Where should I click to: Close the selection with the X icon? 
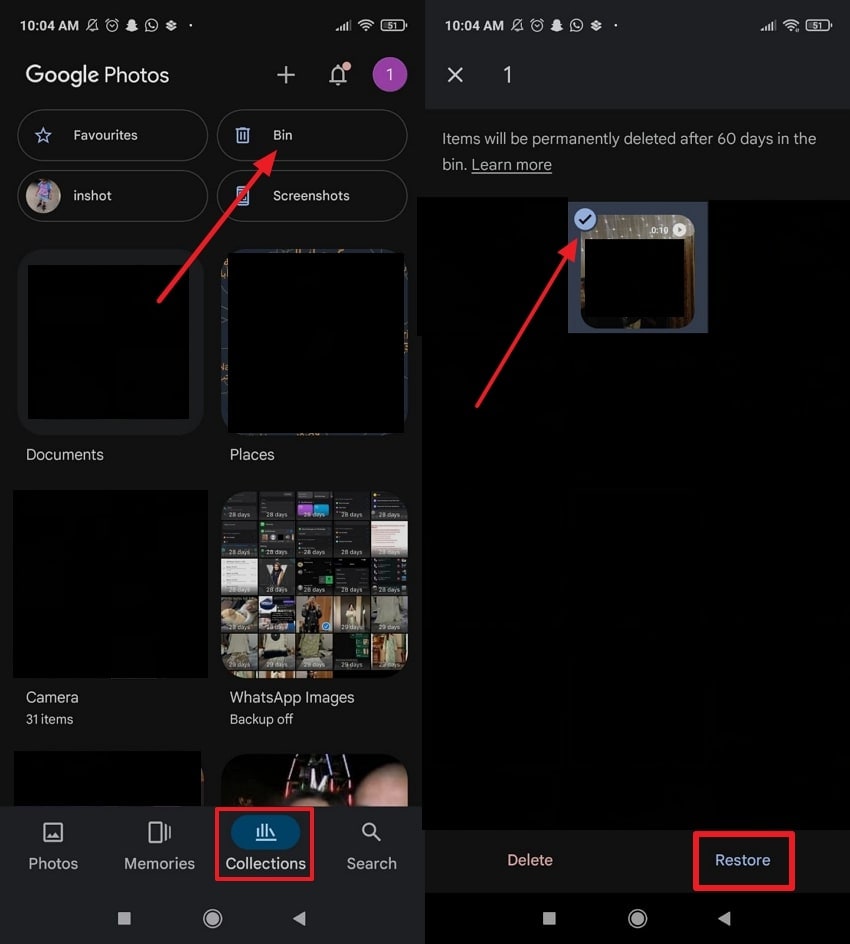tap(455, 75)
